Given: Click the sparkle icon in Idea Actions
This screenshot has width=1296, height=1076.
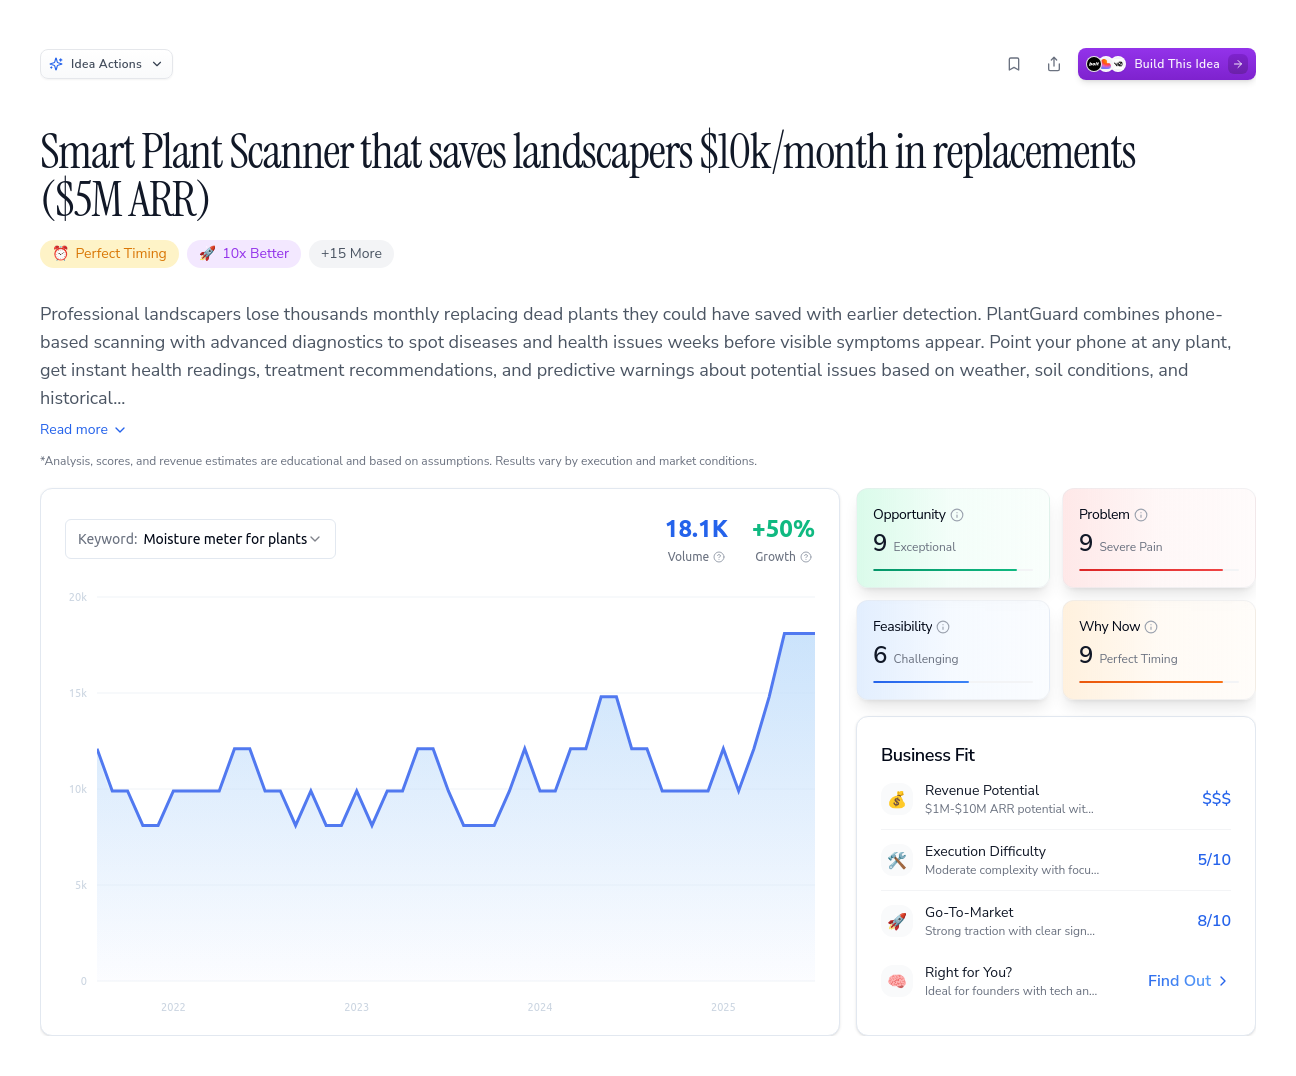Looking at the screenshot, I should pyautogui.click(x=57, y=64).
